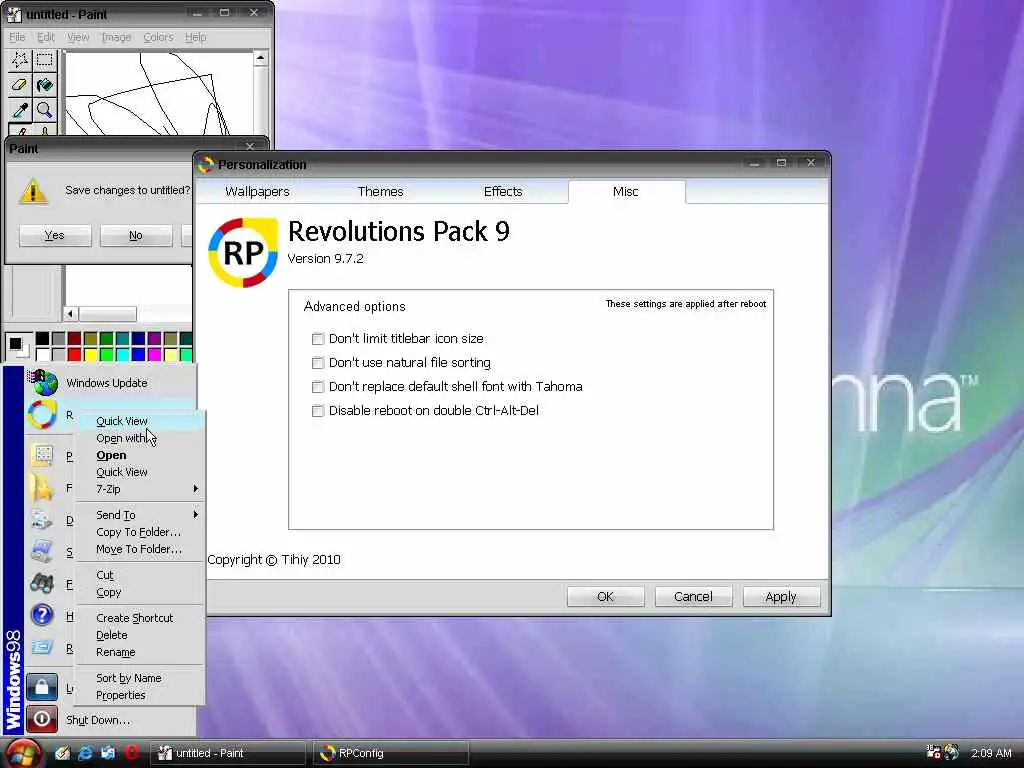Image resolution: width=1024 pixels, height=768 pixels.
Task: Open the Run icon in Start menu
Action: click(42, 647)
